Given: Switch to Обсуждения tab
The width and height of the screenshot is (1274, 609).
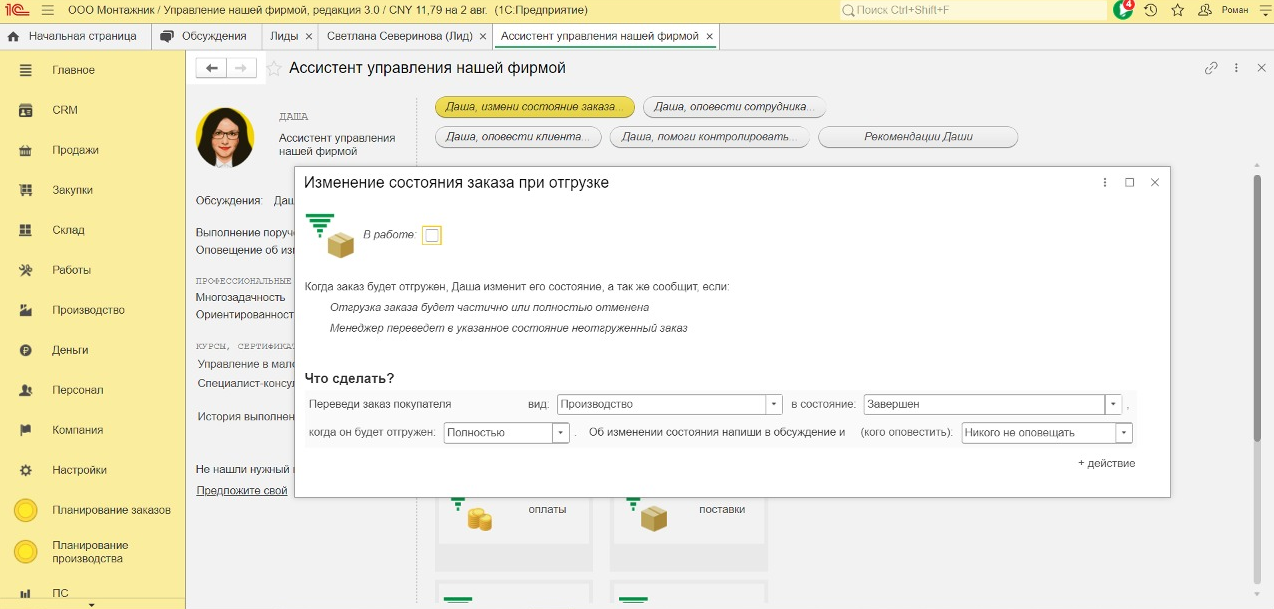Looking at the screenshot, I should (x=205, y=36).
